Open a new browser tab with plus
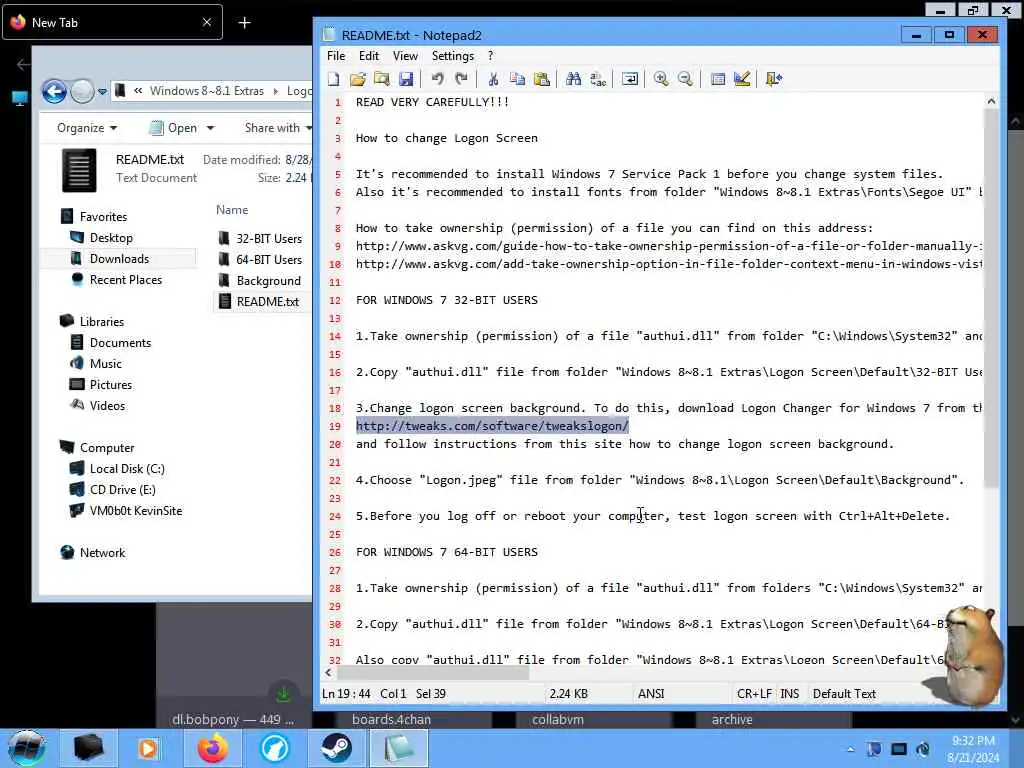Image resolution: width=1024 pixels, height=768 pixels. point(244,23)
